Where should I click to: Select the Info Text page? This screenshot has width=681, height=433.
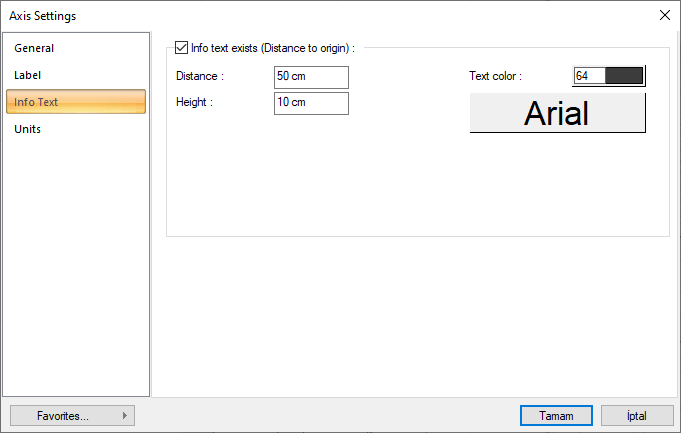(76, 102)
